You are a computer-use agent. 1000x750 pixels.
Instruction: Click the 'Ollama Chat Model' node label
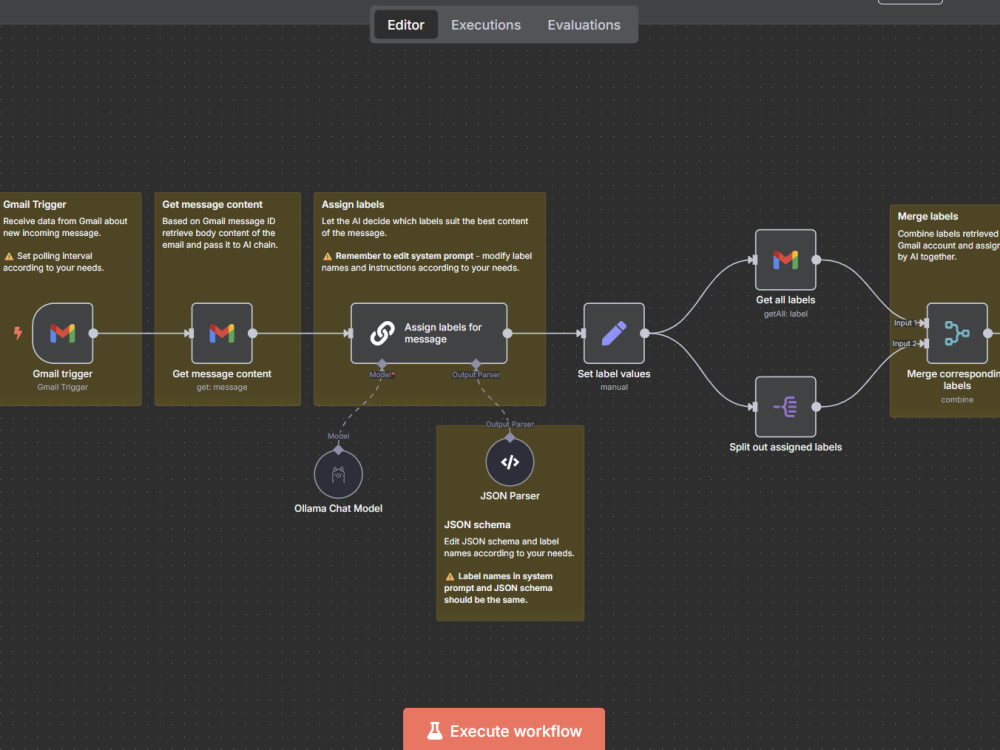click(x=338, y=508)
